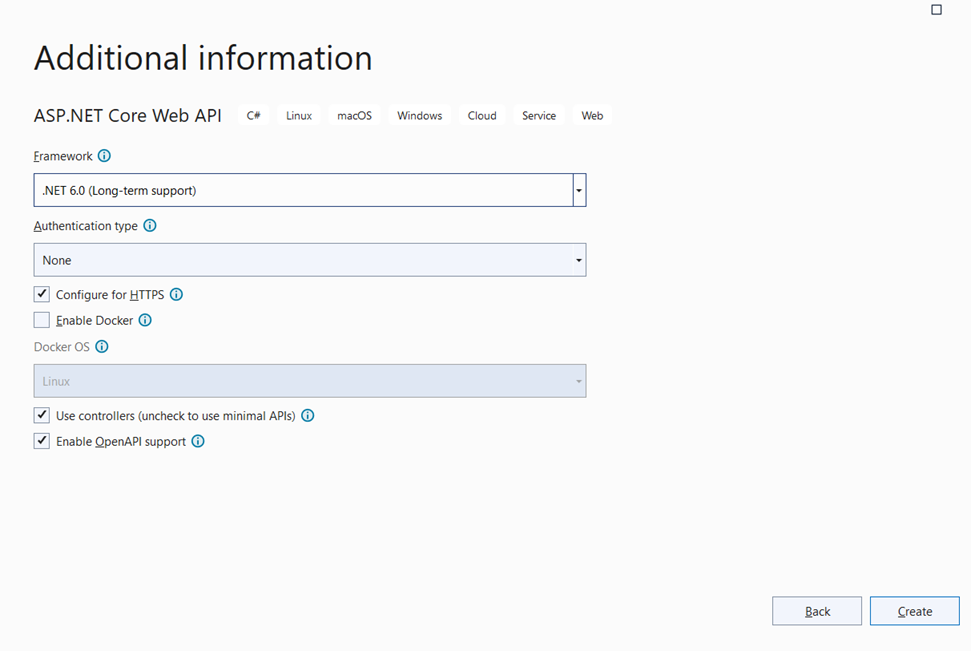The height and width of the screenshot is (657, 971).
Task: Expand the Docker OS dropdown
Action: (578, 381)
